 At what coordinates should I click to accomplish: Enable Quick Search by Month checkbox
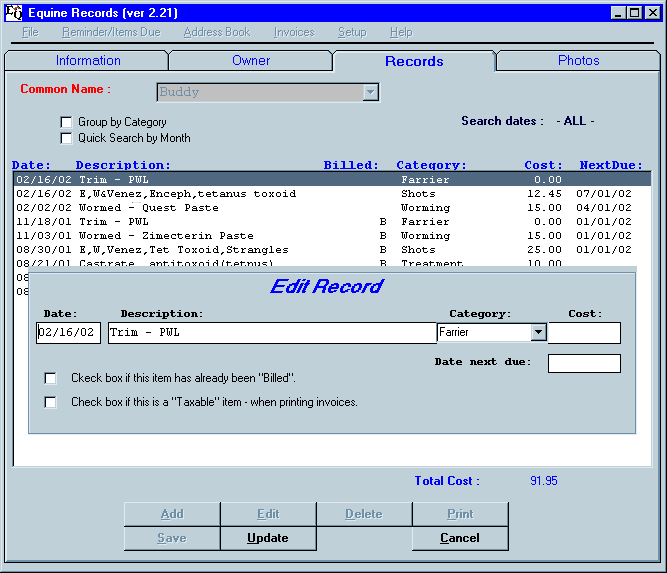tap(67, 138)
